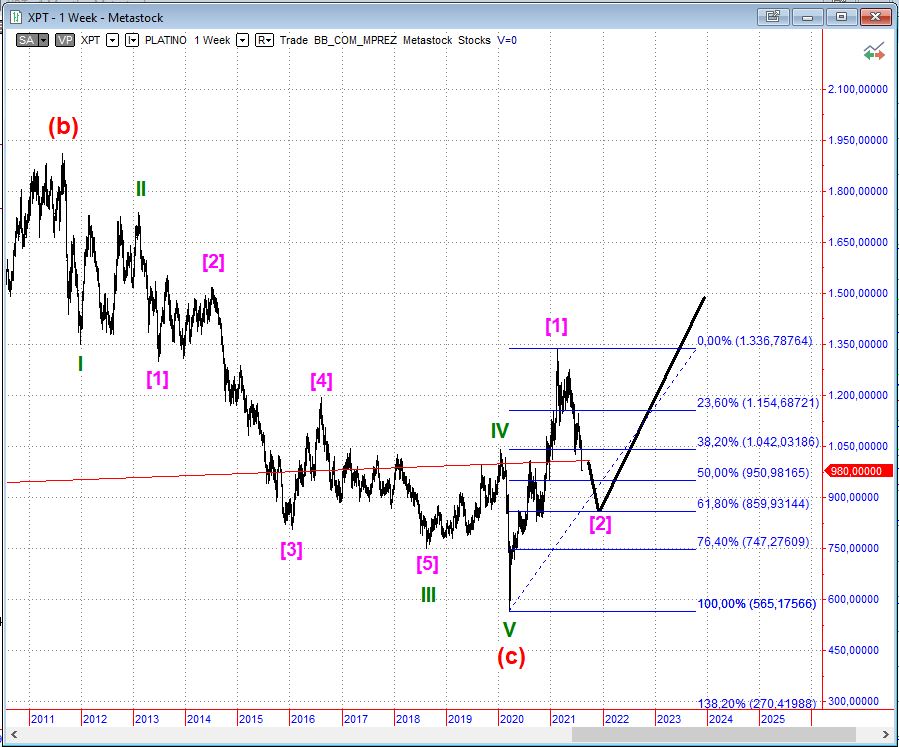Close the XPT chart window
The height and width of the screenshot is (747, 899).
pos(875,17)
